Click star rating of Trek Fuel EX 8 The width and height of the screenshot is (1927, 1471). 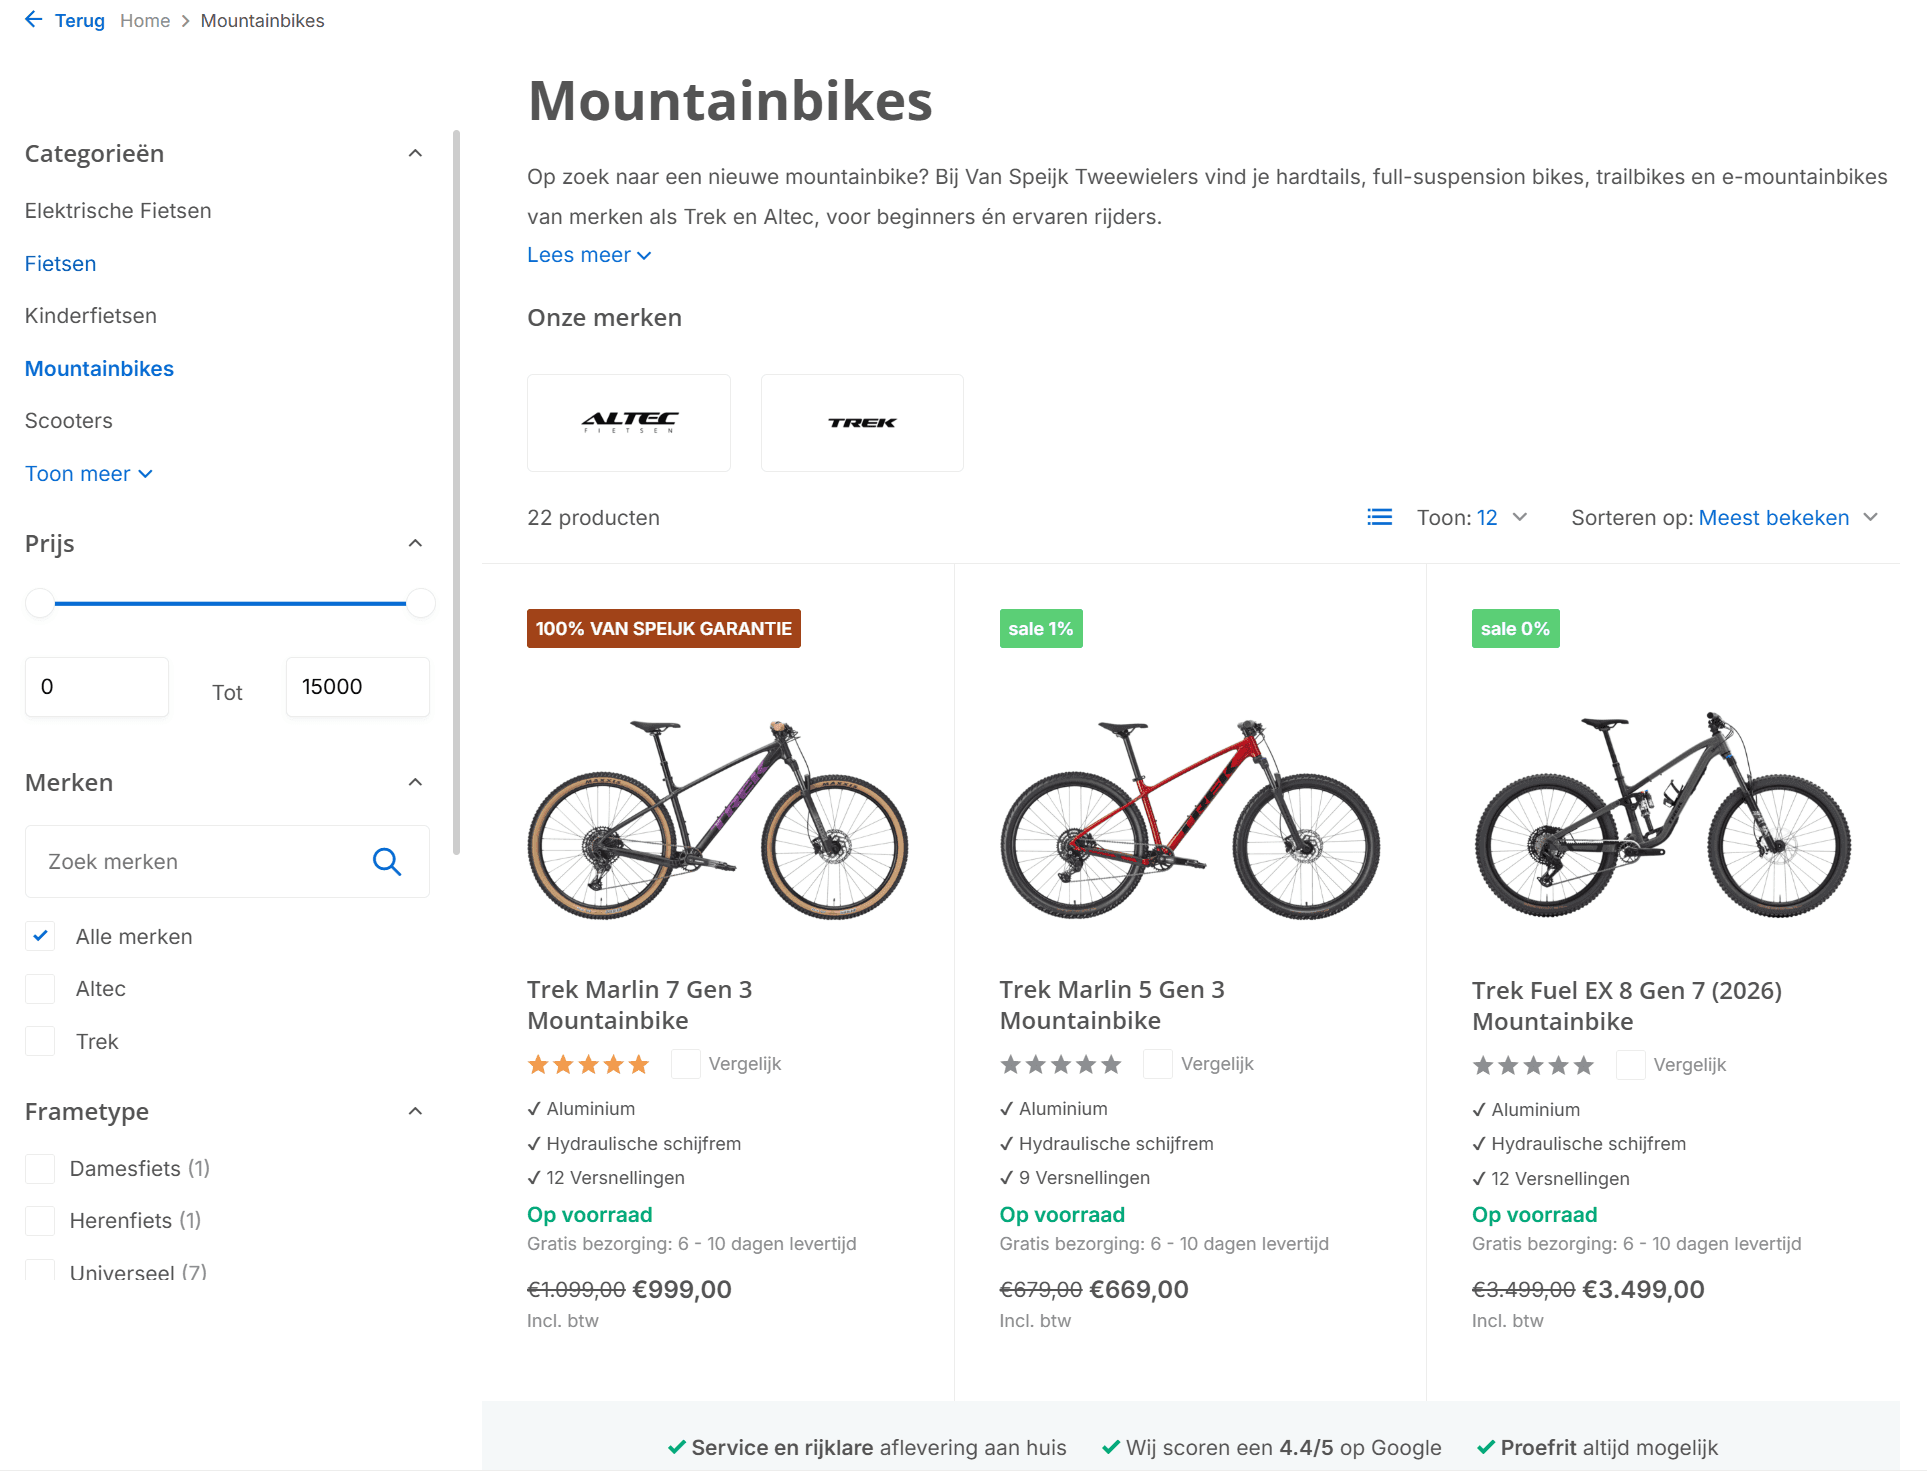coord(1533,1066)
